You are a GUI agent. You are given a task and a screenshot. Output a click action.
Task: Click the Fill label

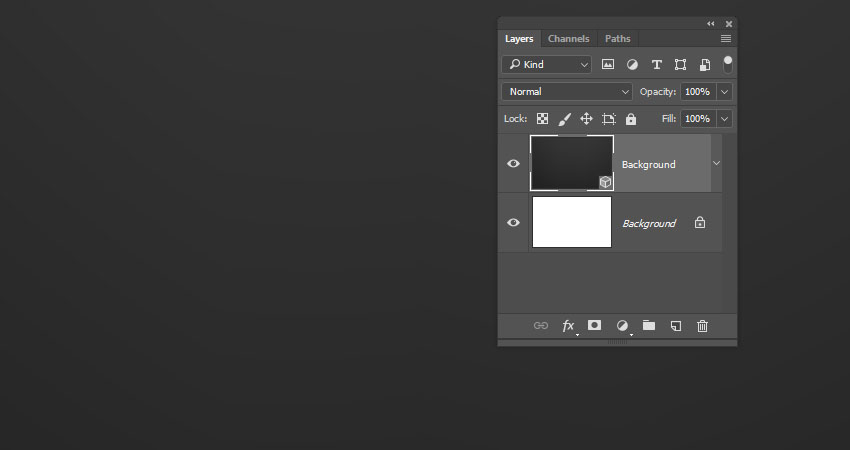[x=669, y=119]
